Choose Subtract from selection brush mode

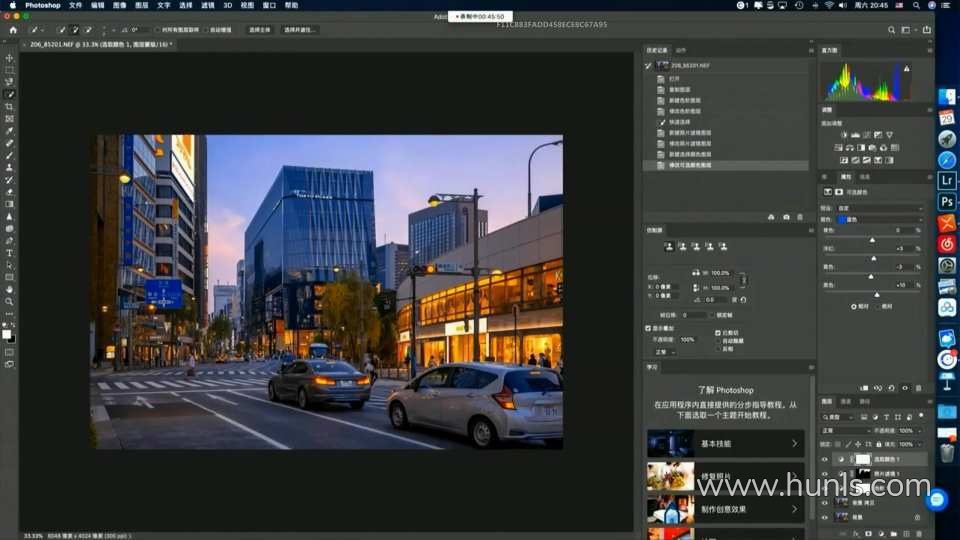pos(88,29)
